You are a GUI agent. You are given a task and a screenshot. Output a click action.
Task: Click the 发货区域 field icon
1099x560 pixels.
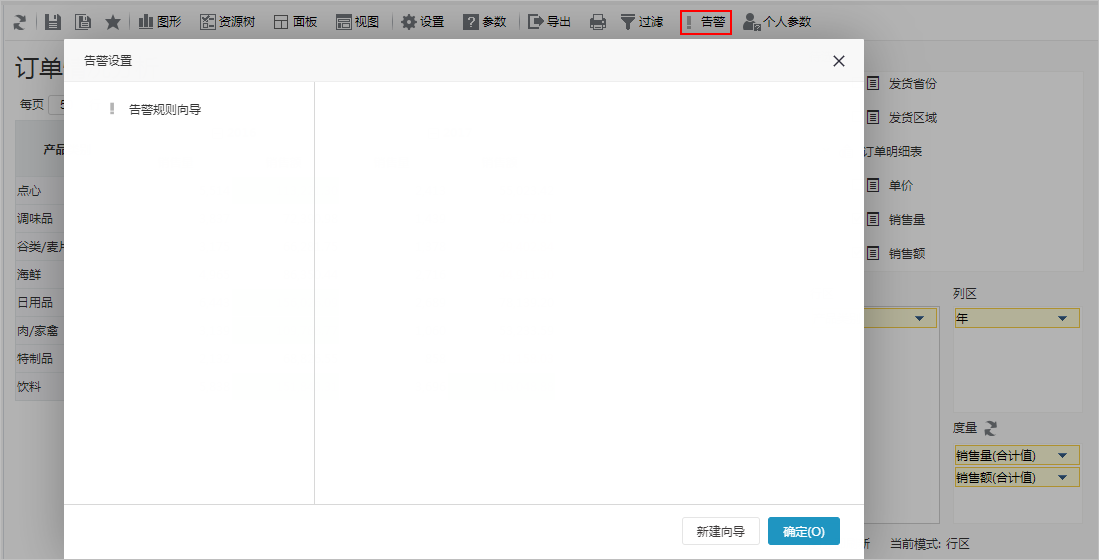coord(873,118)
